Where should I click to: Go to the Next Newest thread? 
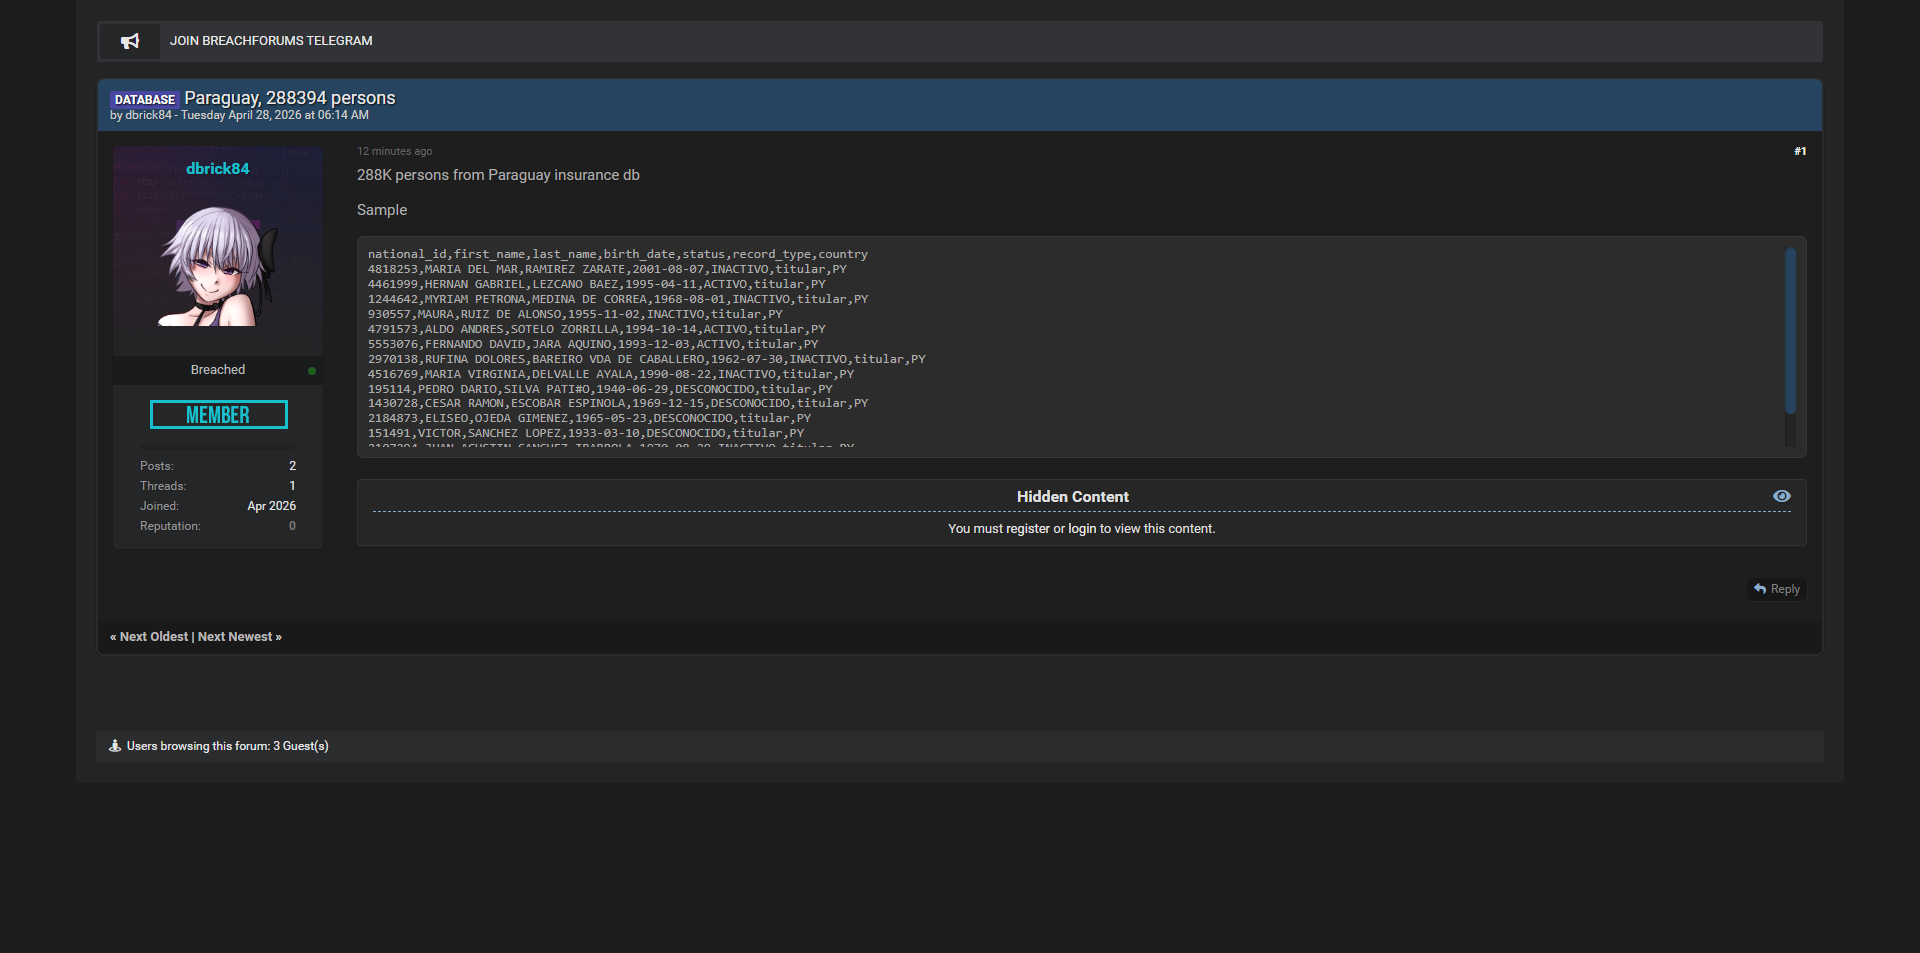236,637
